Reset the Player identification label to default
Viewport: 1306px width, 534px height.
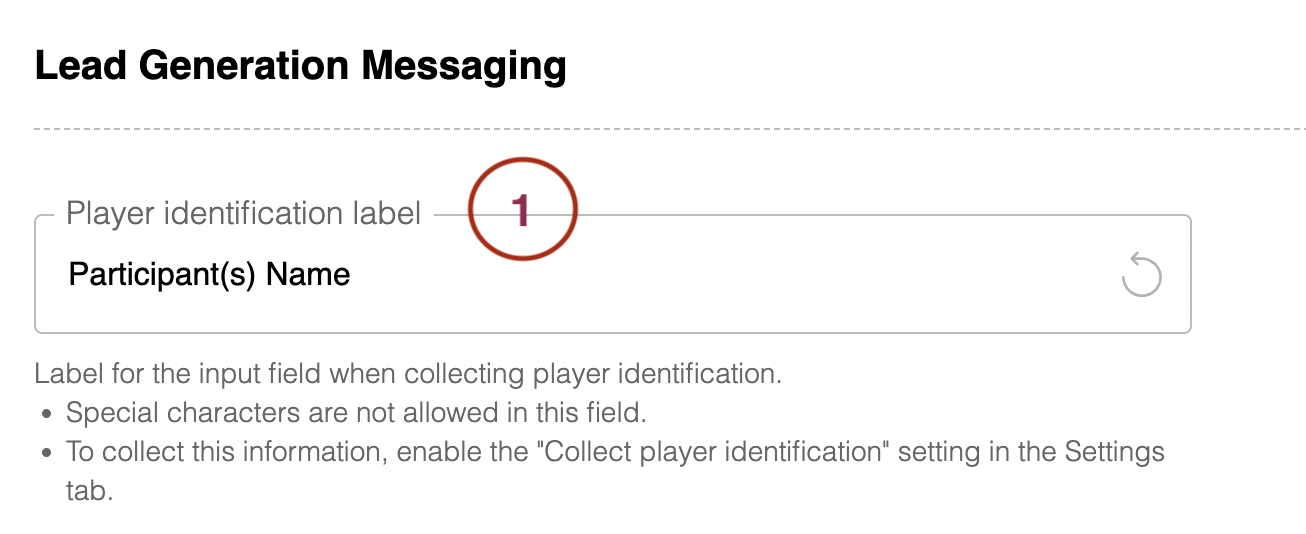point(1141,275)
